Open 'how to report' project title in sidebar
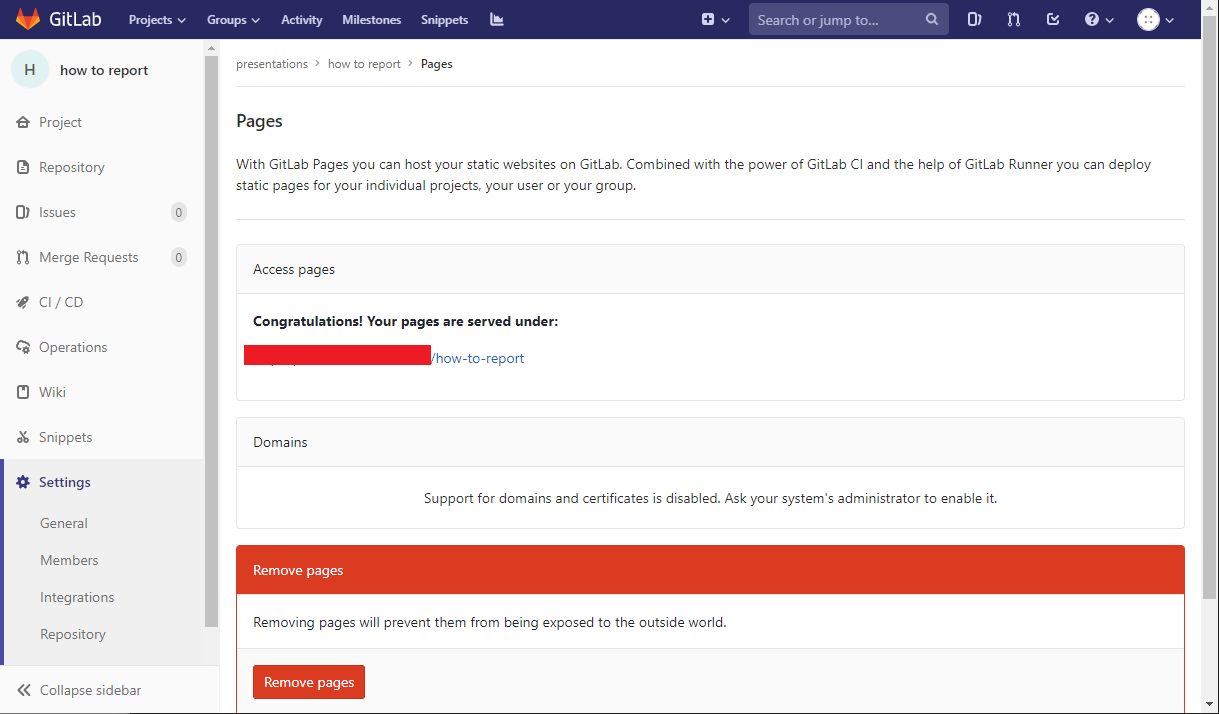 click(x=104, y=70)
